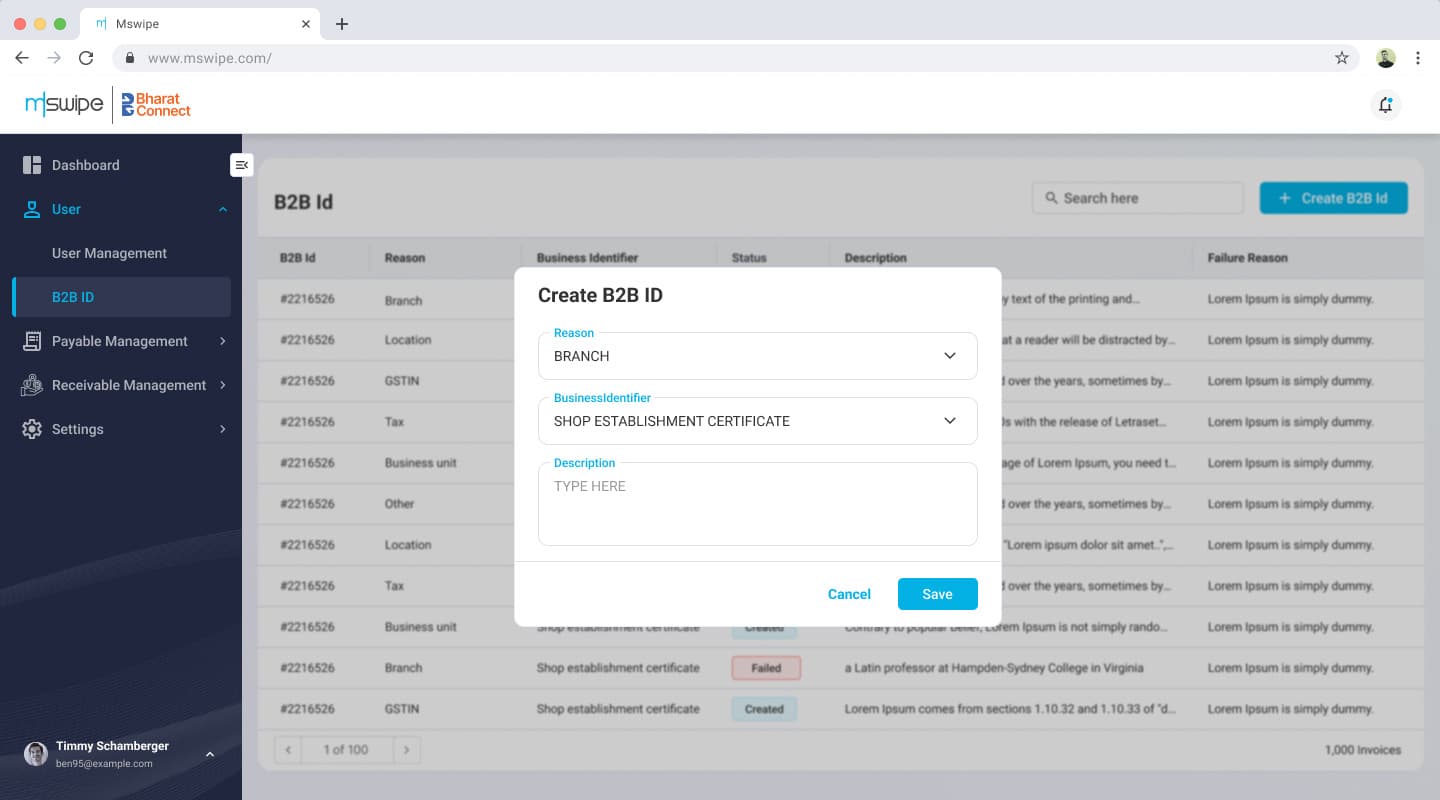The image size is (1440, 800).
Task: Click the Reason column header
Action: 405,258
